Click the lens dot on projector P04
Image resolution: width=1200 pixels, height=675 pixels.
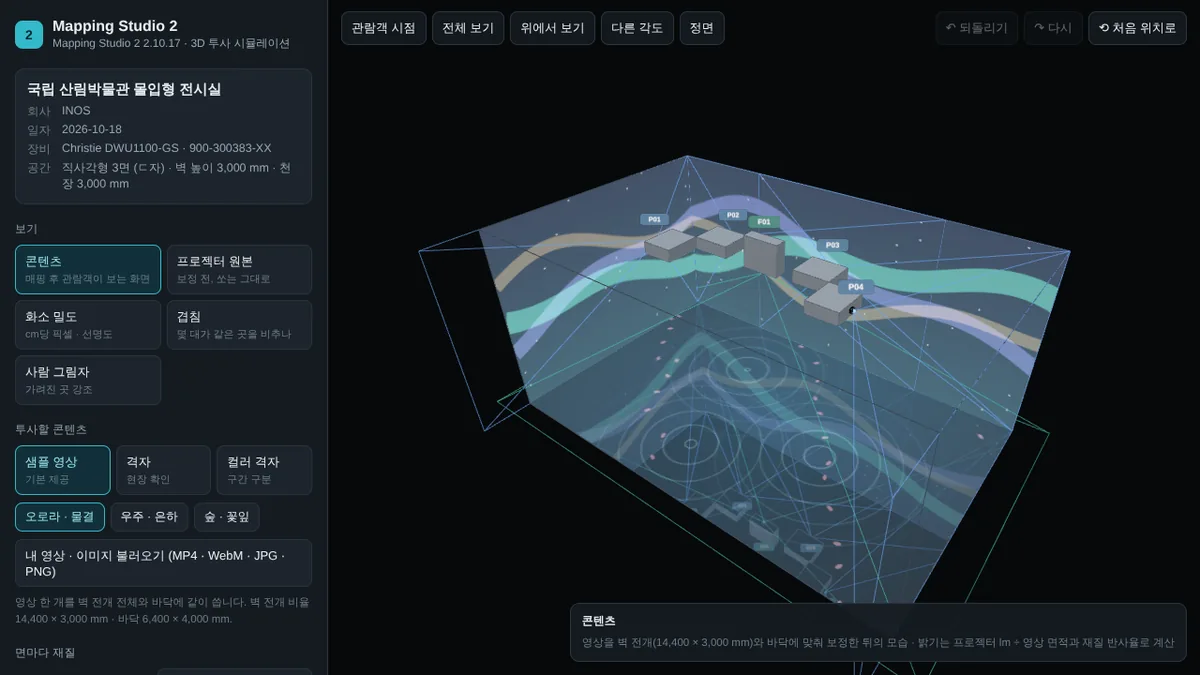tap(852, 311)
